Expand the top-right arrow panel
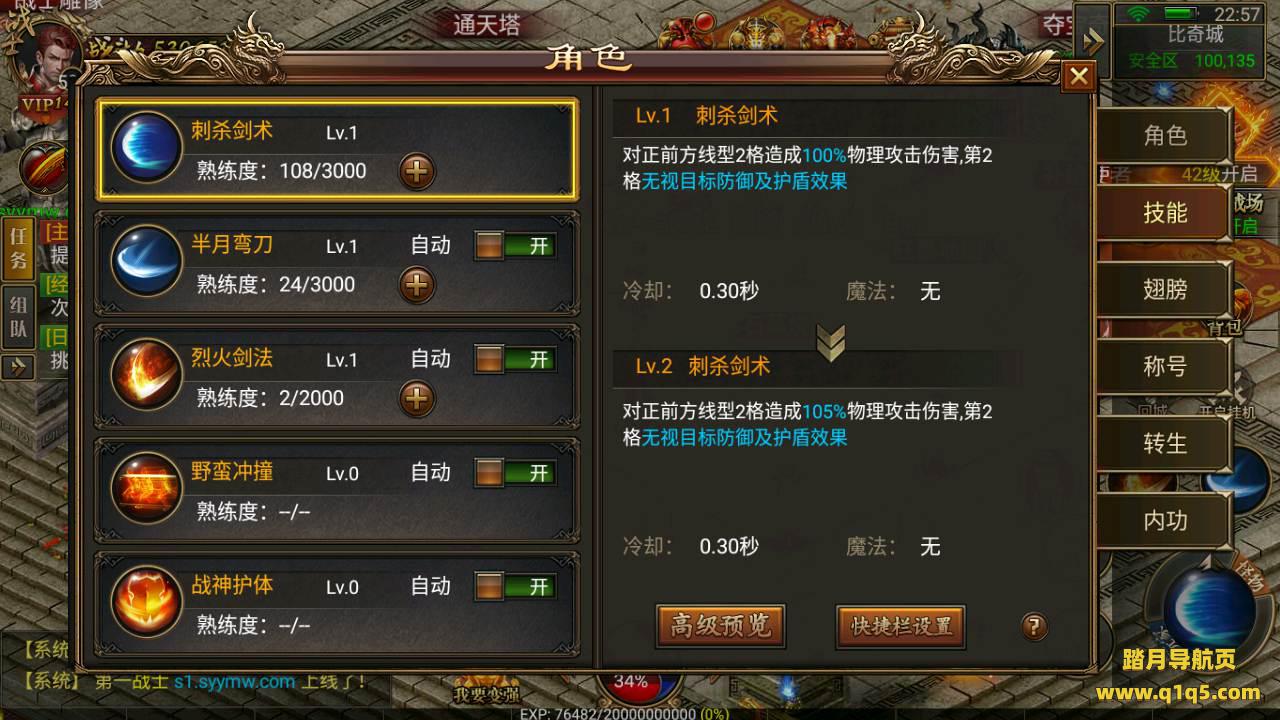This screenshot has width=1280, height=720. pyautogui.click(x=1092, y=40)
